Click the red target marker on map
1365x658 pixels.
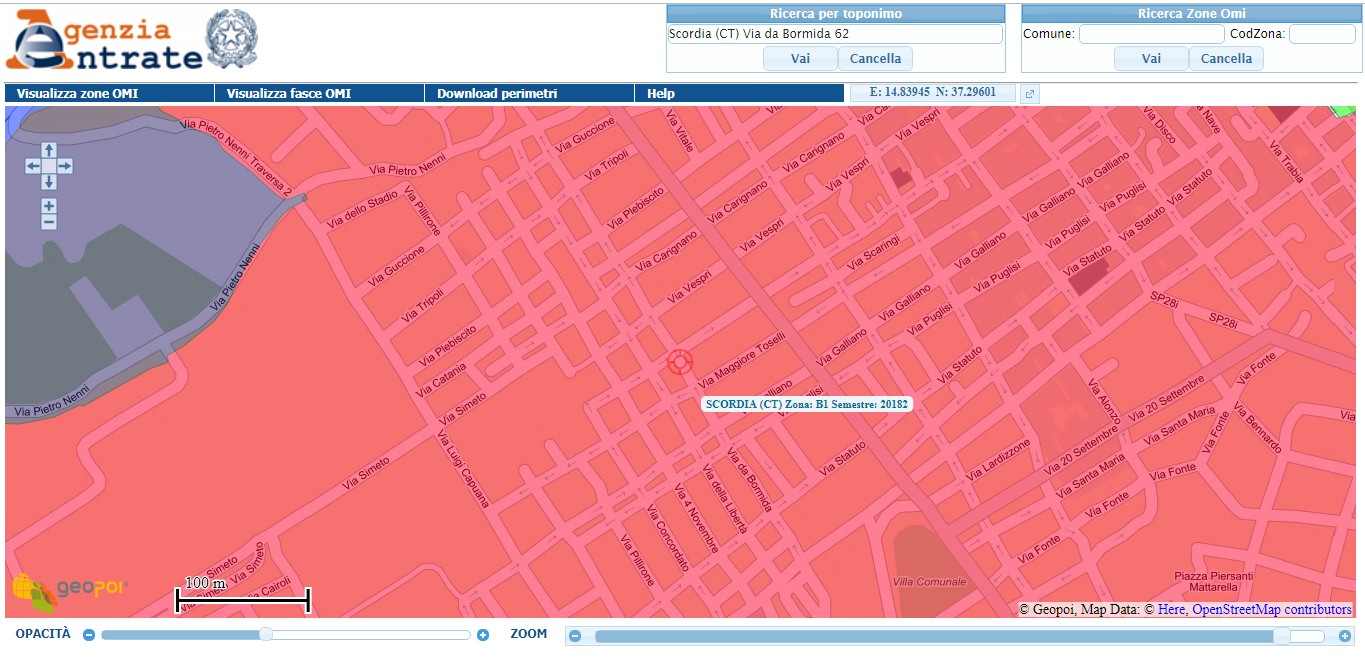680,362
